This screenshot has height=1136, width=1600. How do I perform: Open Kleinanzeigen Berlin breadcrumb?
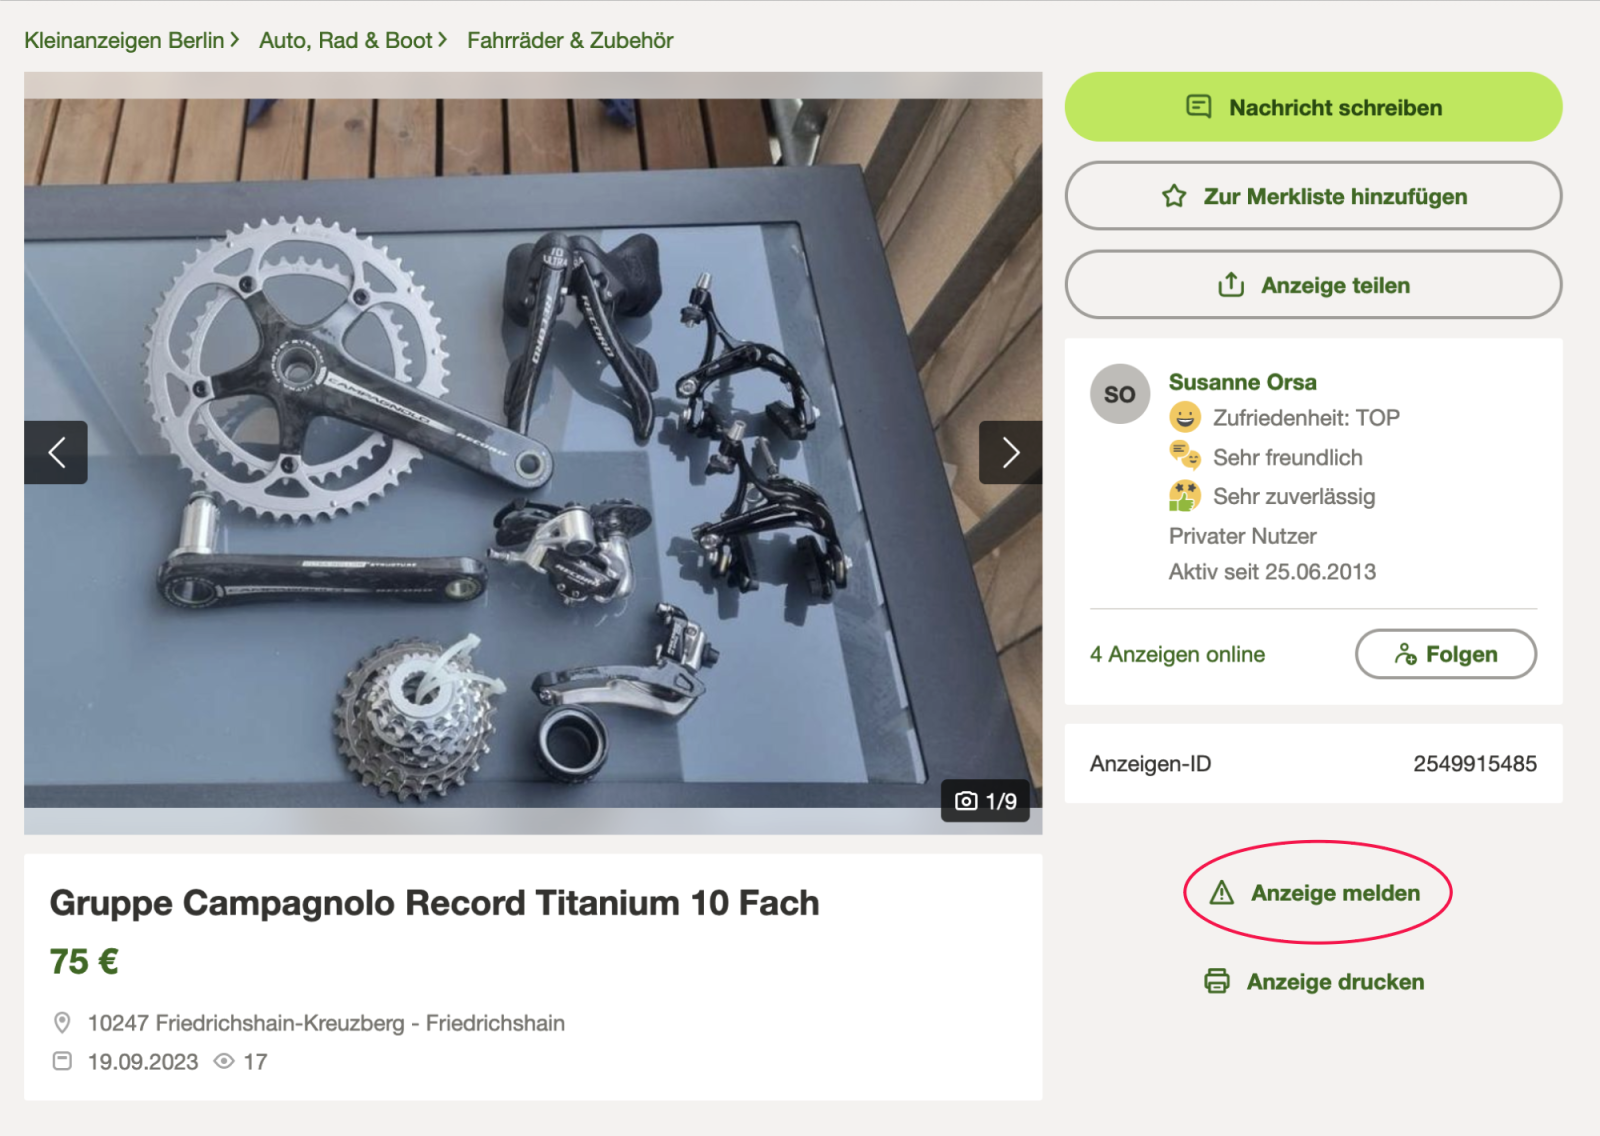click(x=125, y=41)
